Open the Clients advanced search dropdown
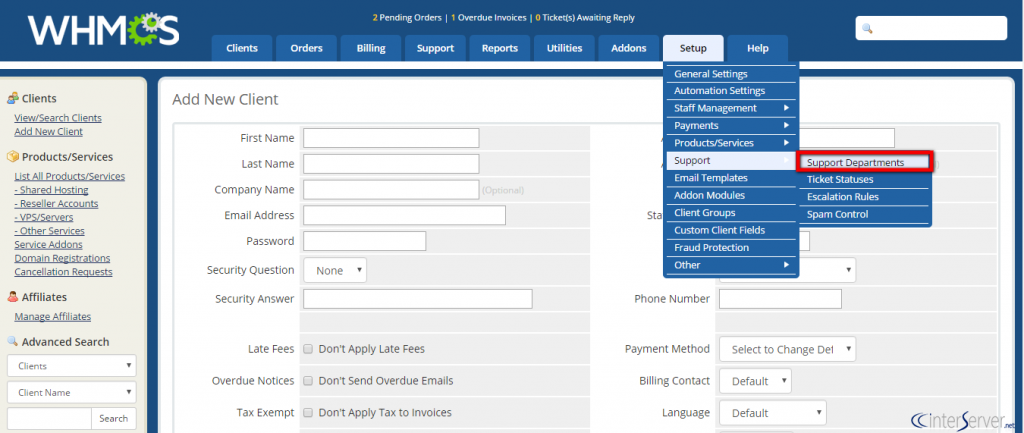Screen dimensions: 1024x433 [72, 366]
